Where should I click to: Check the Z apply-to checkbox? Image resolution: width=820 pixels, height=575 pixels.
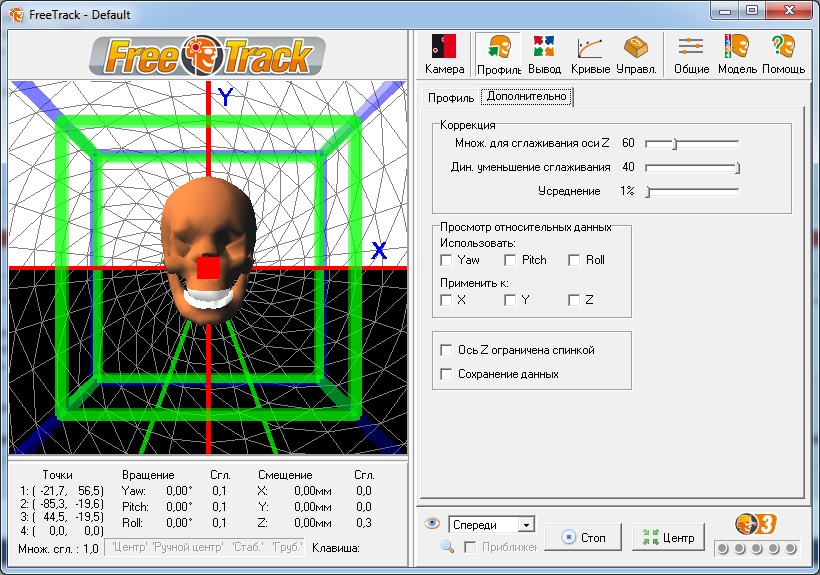574,300
